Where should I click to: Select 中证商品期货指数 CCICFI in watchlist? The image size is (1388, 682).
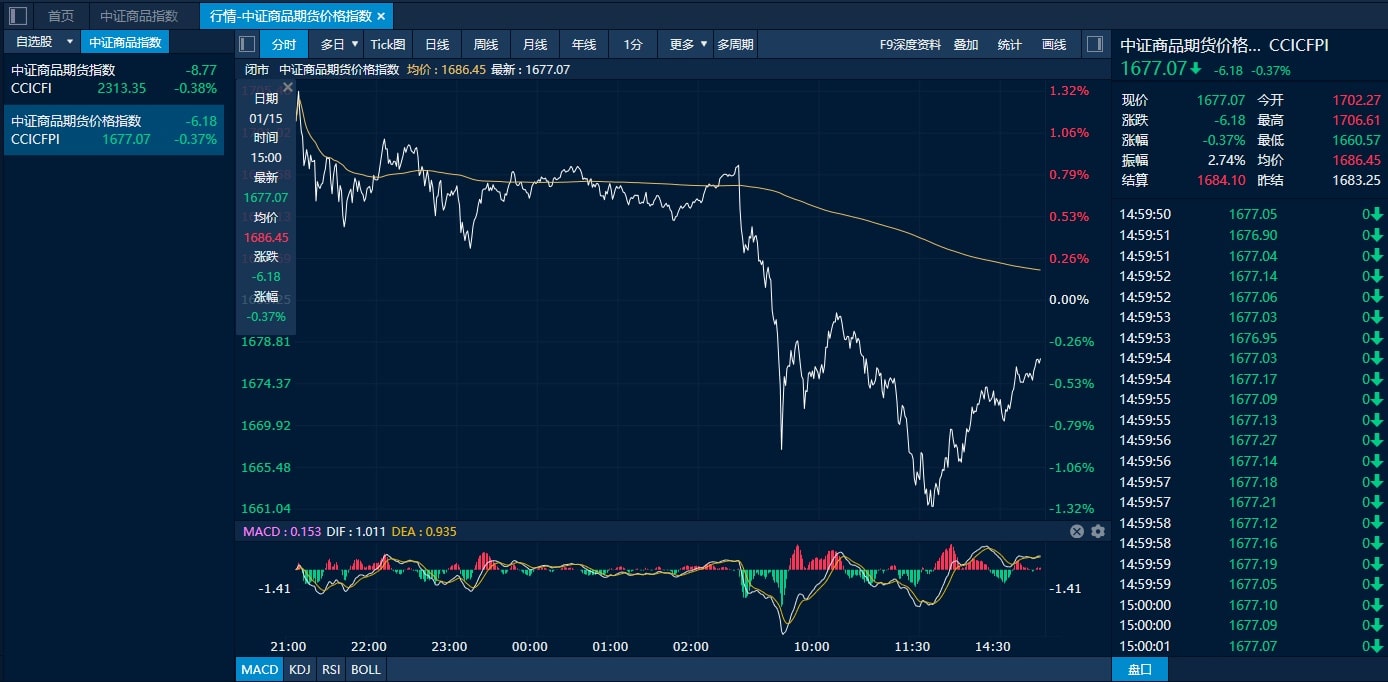coord(113,79)
